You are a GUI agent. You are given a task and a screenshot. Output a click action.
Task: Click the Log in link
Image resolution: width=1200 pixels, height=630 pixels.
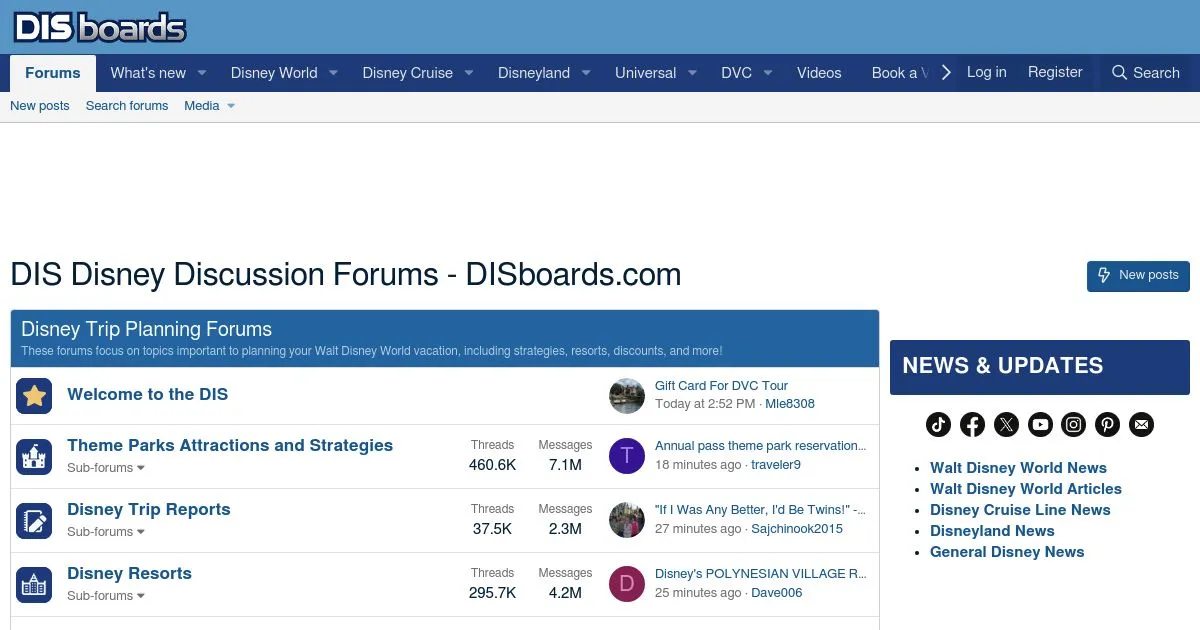click(x=986, y=72)
